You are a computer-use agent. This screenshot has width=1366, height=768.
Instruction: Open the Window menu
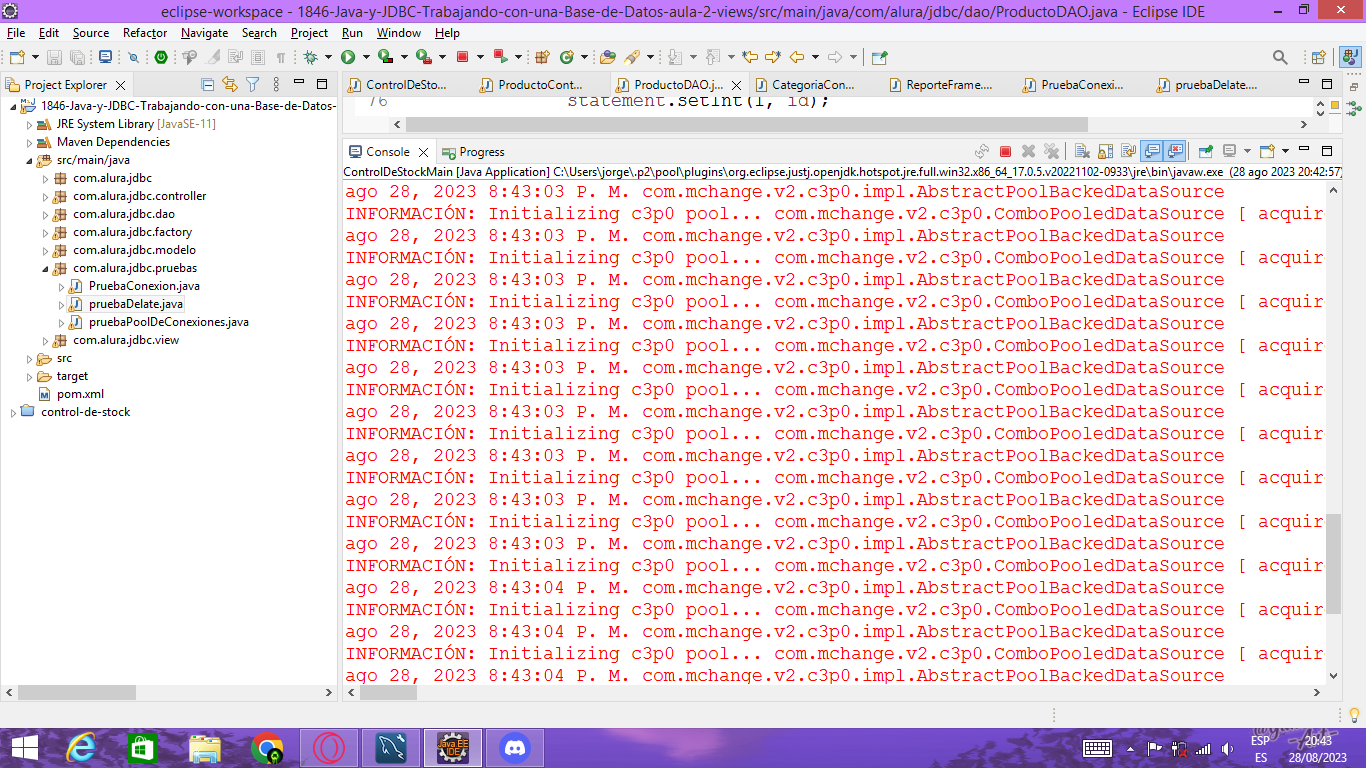(x=399, y=33)
